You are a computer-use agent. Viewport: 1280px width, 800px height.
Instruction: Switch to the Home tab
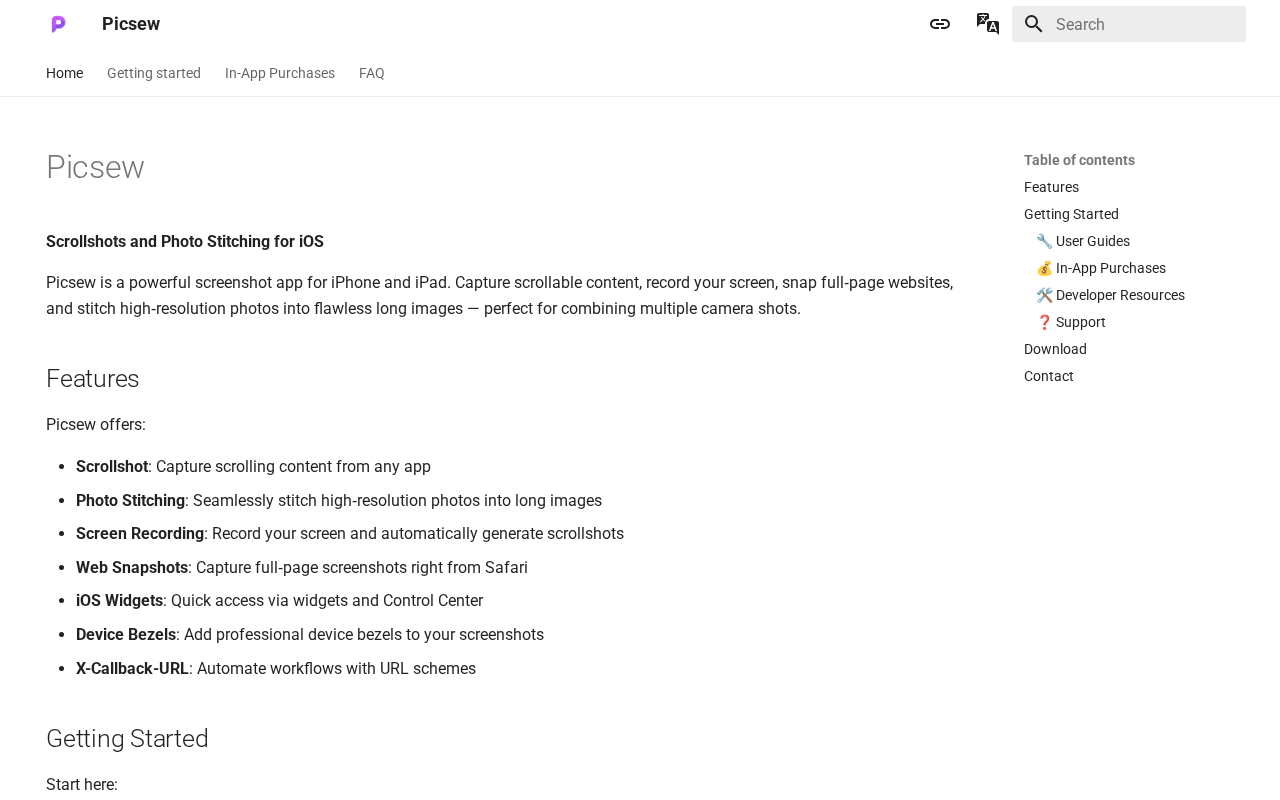[64, 73]
